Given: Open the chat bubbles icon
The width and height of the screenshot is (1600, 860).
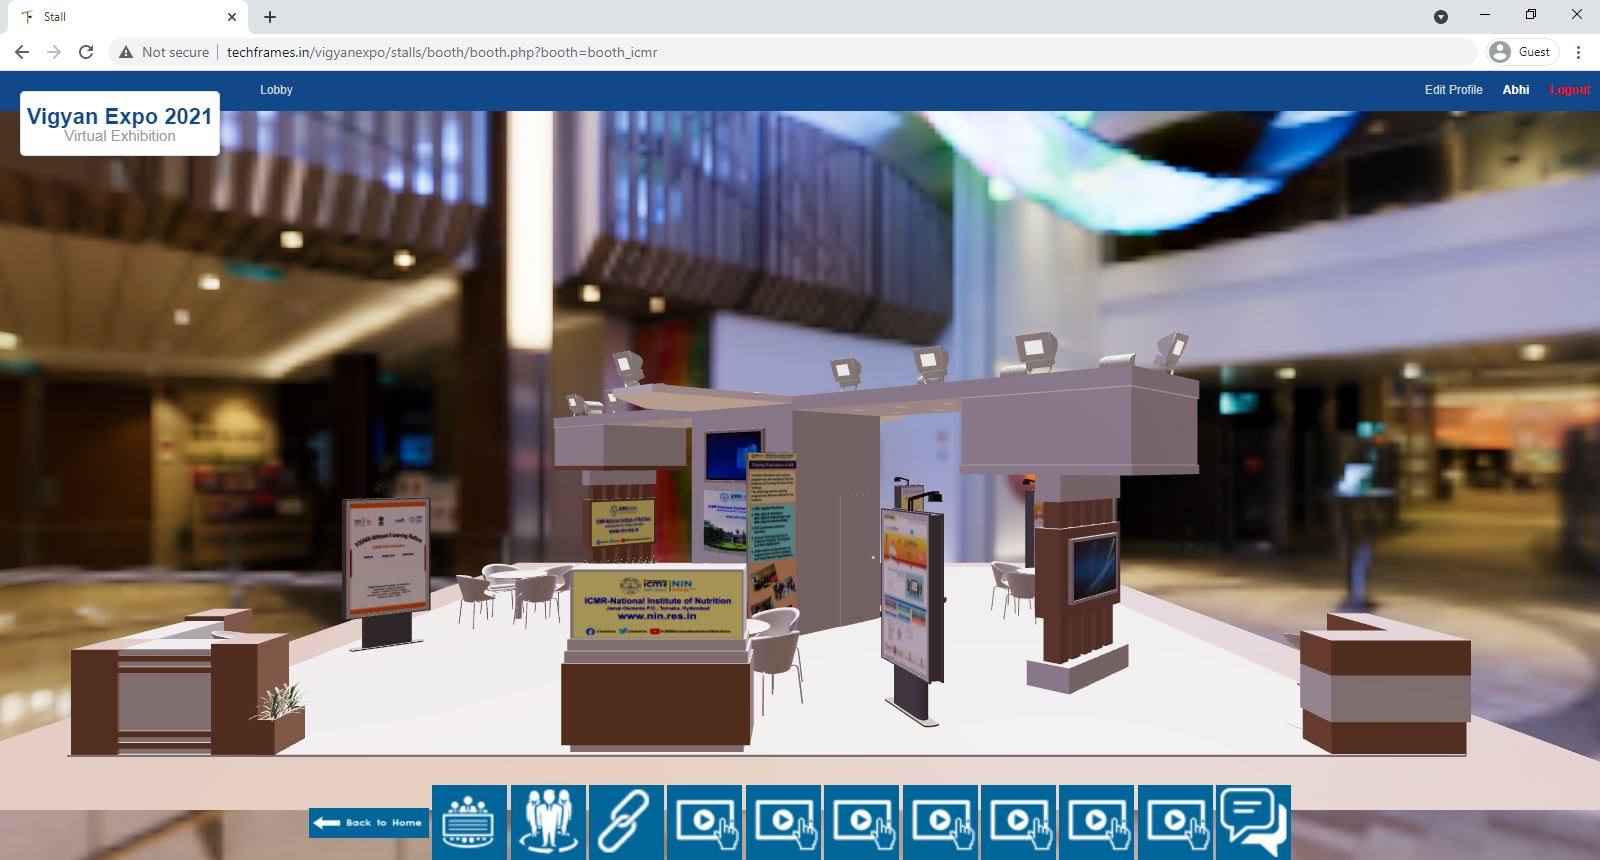Looking at the screenshot, I should click(x=1253, y=822).
